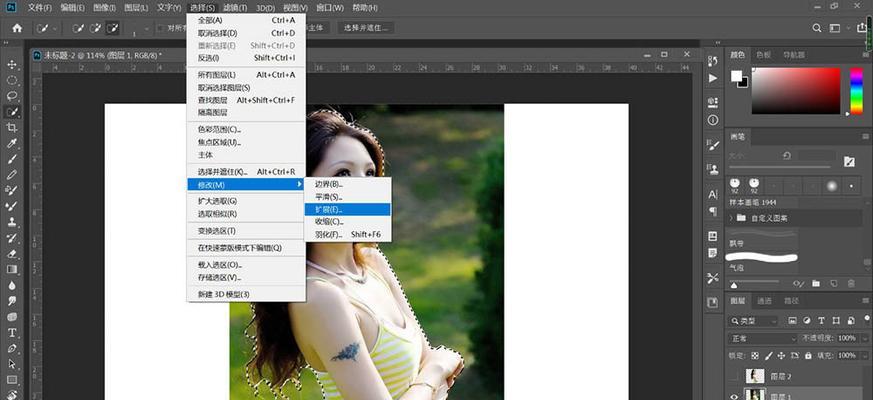This screenshot has height=400, width=873.
Task: Select the Lasso tool
Action: point(11,96)
